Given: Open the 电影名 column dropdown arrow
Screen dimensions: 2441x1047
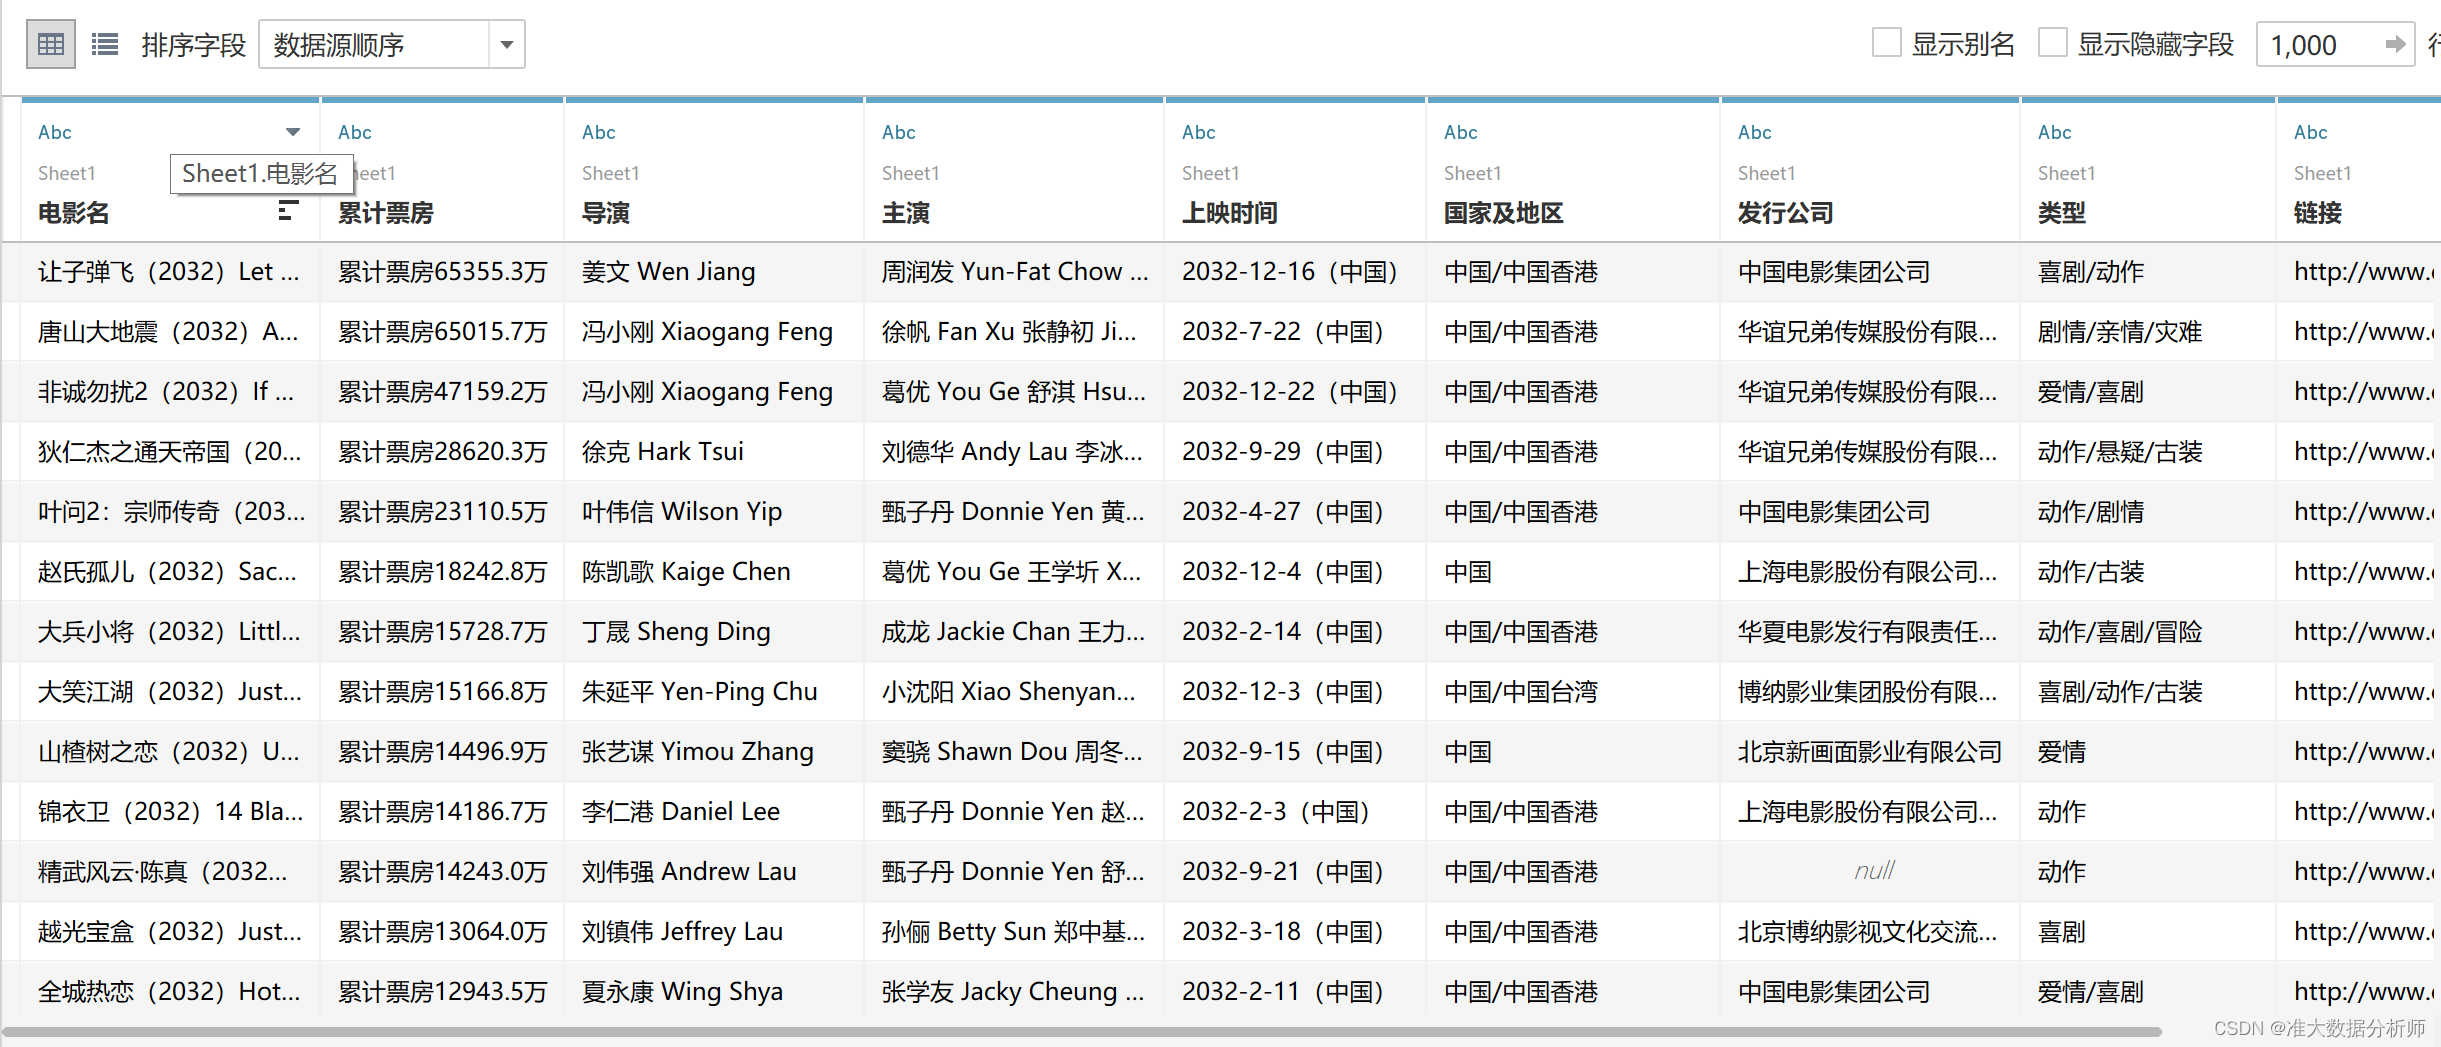Looking at the screenshot, I should [x=292, y=132].
